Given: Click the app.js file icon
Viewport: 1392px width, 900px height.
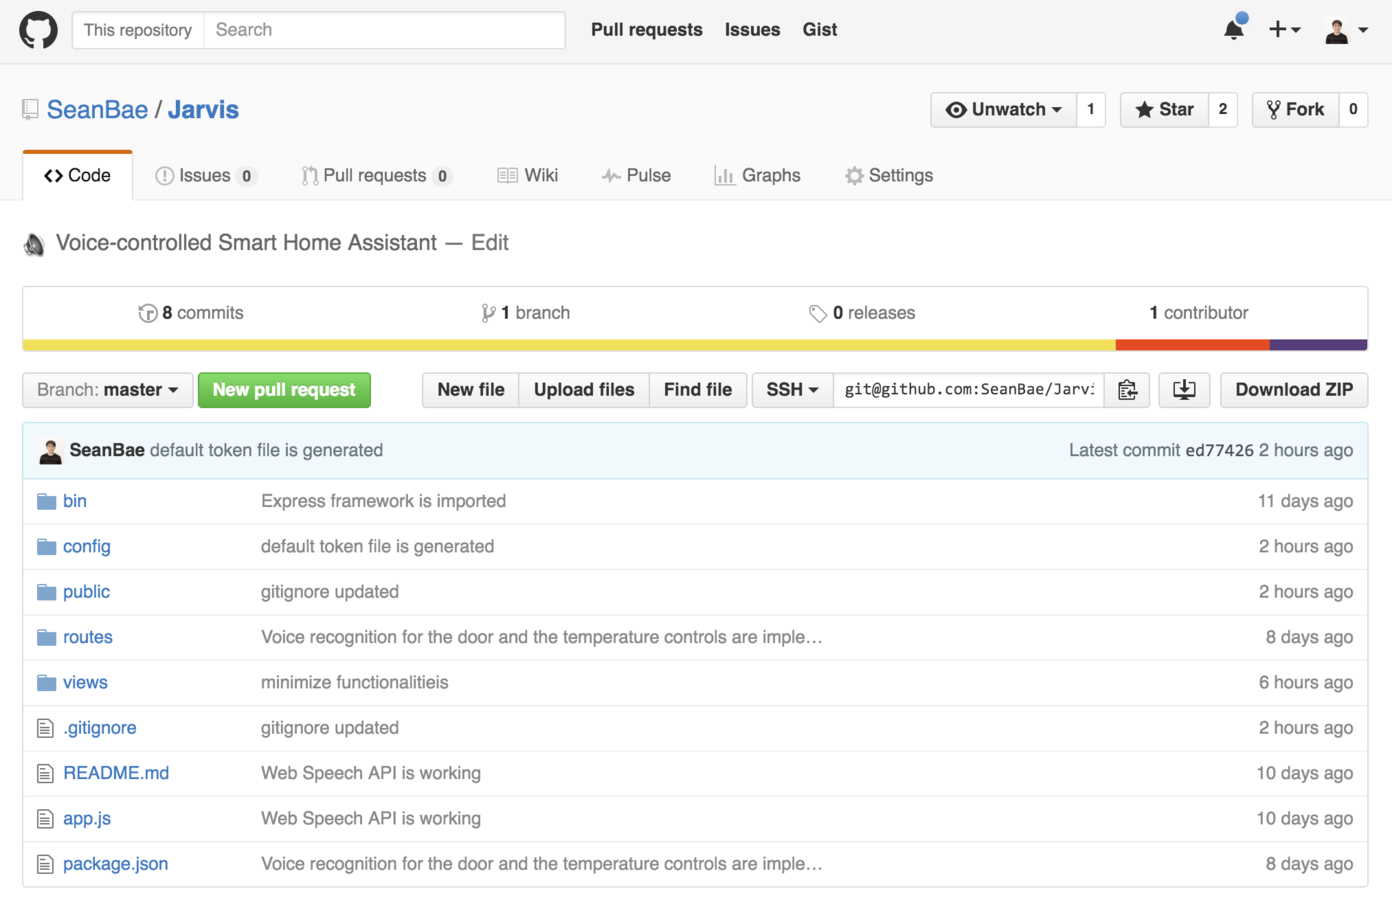Looking at the screenshot, I should (45, 819).
